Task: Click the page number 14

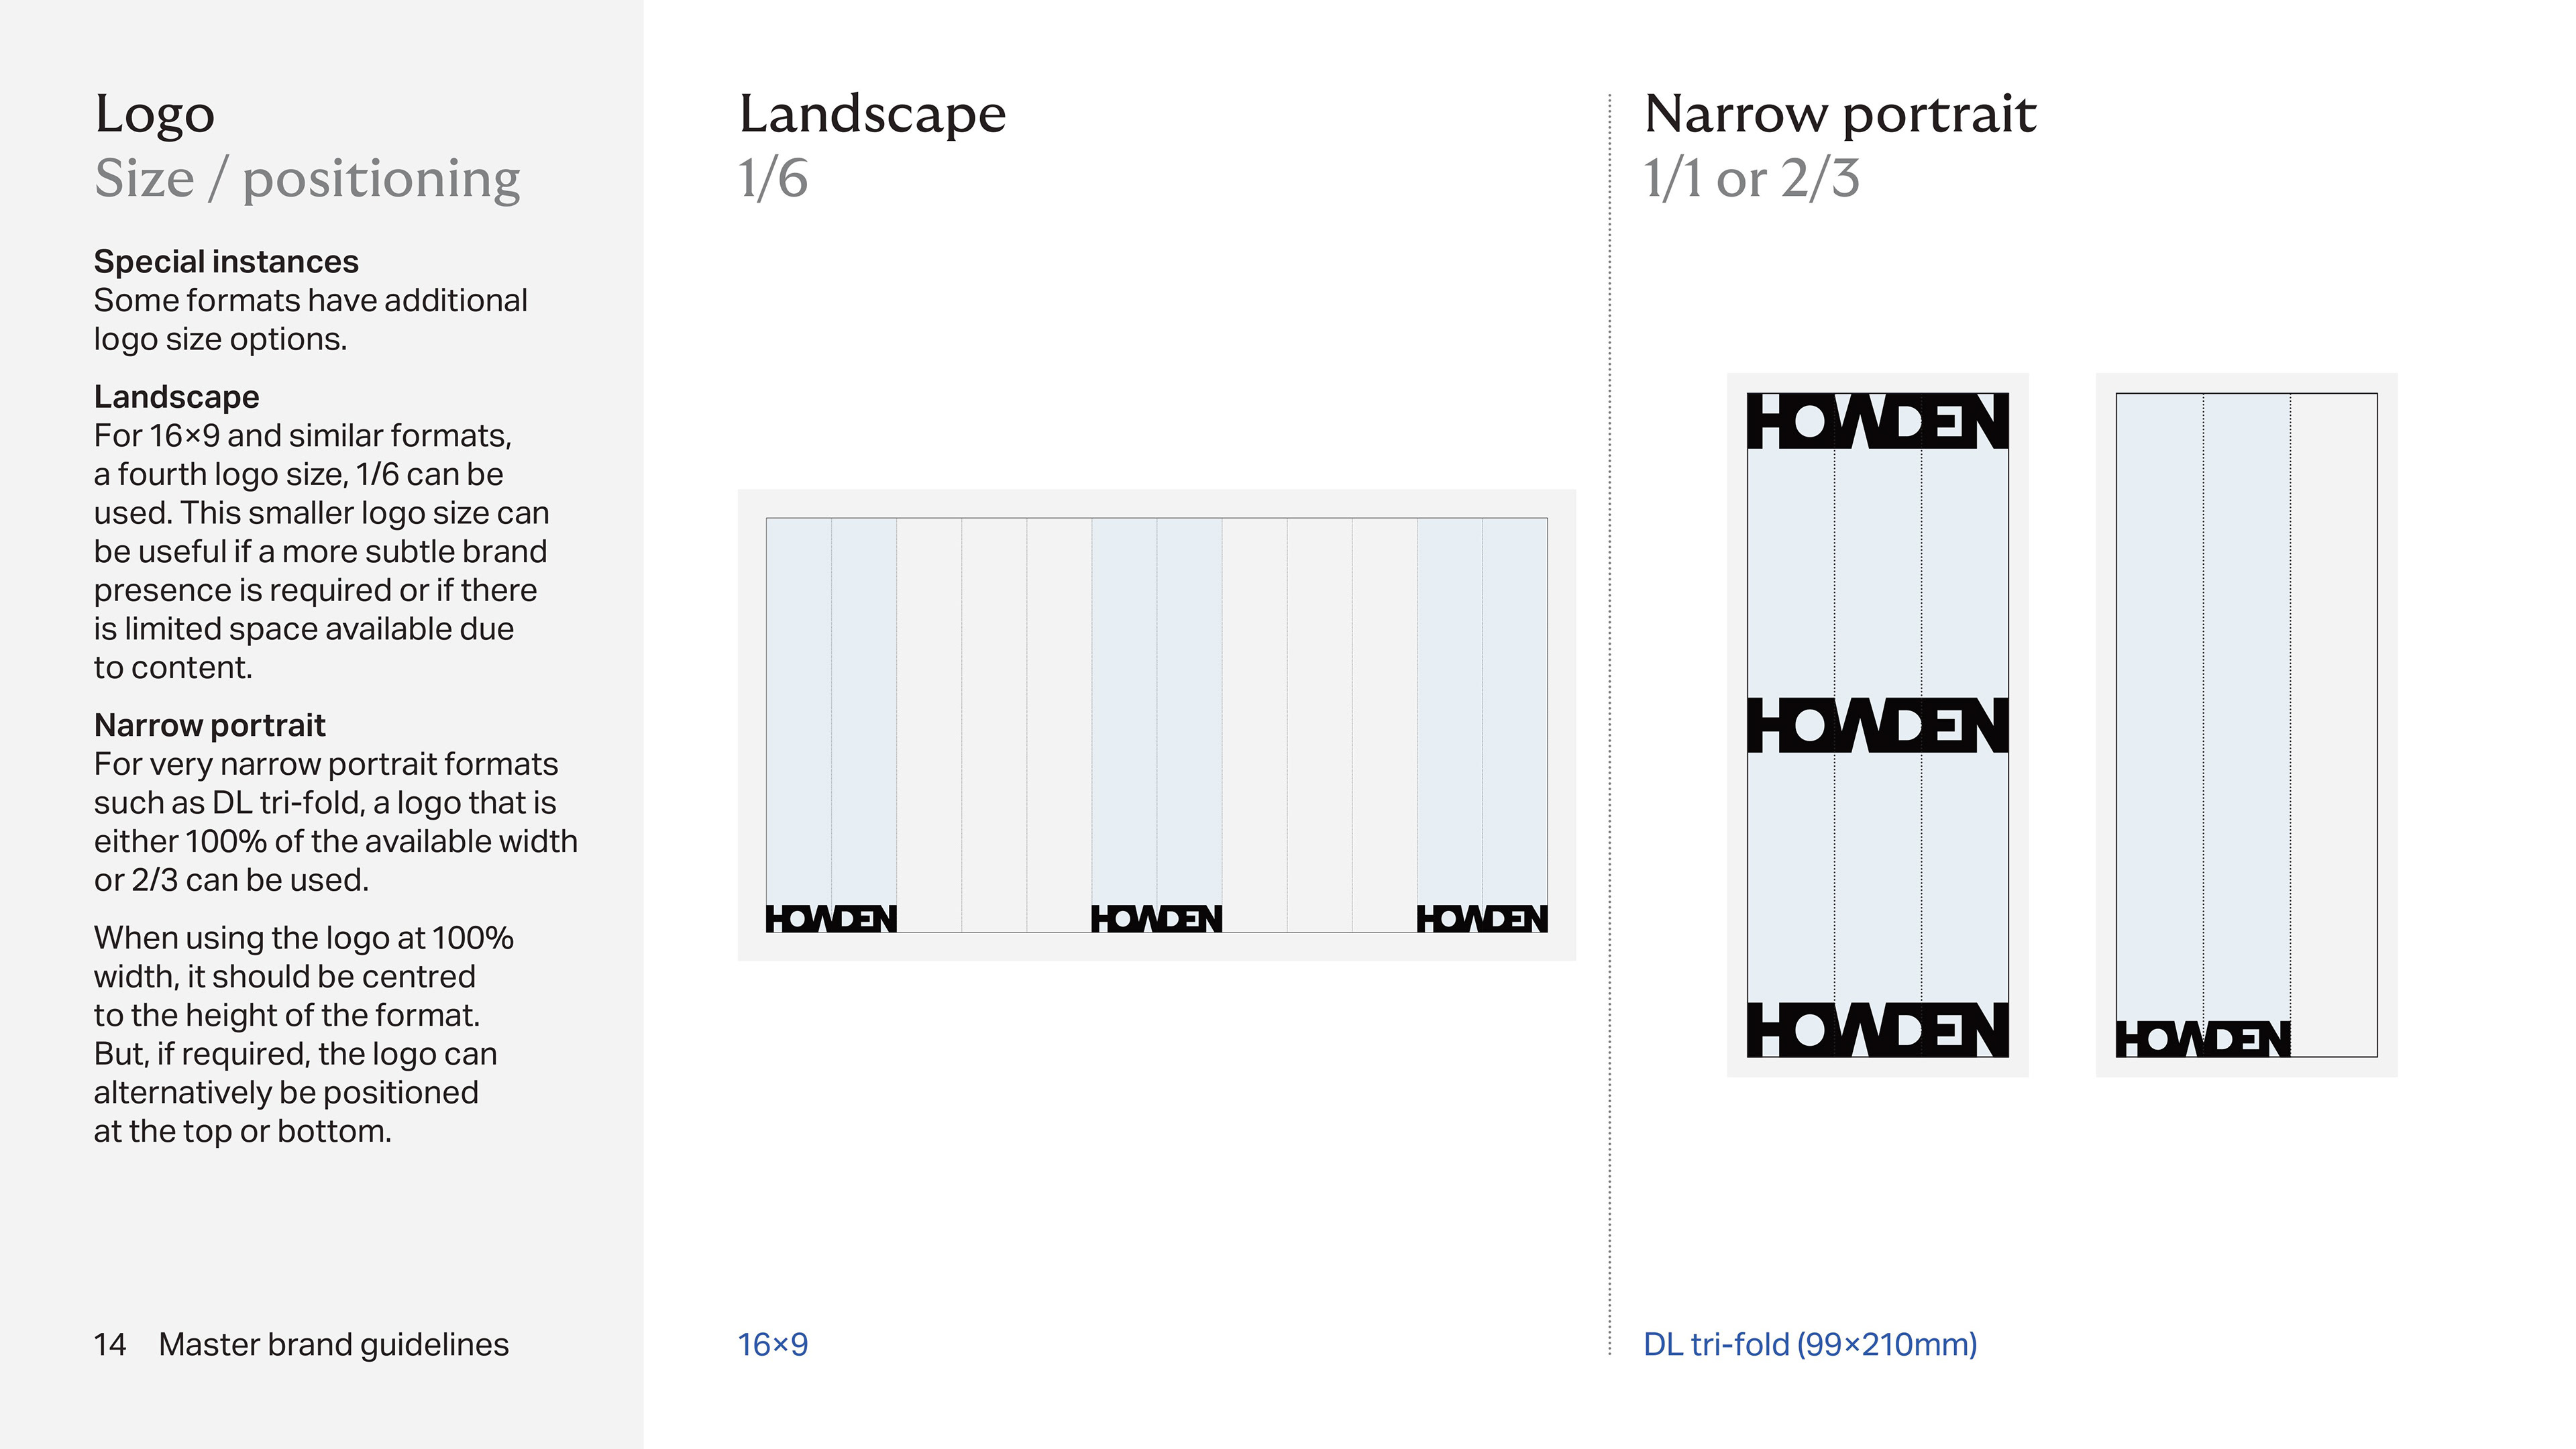Action: 110,1344
